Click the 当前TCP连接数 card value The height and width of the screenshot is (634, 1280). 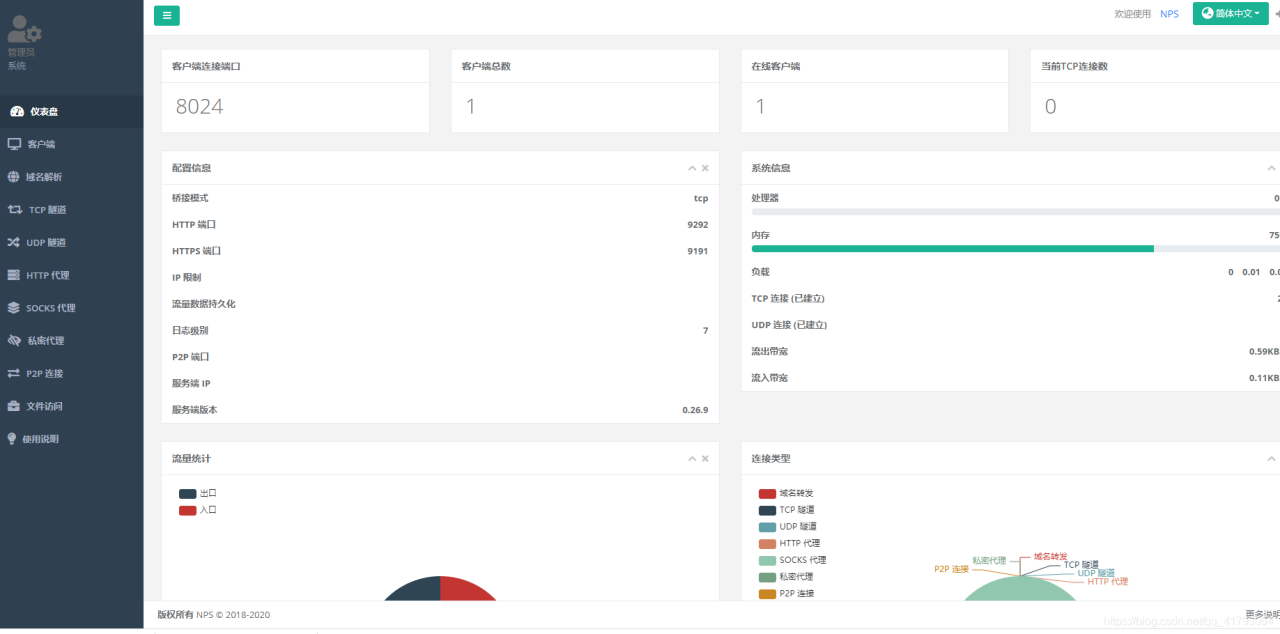(x=1050, y=107)
